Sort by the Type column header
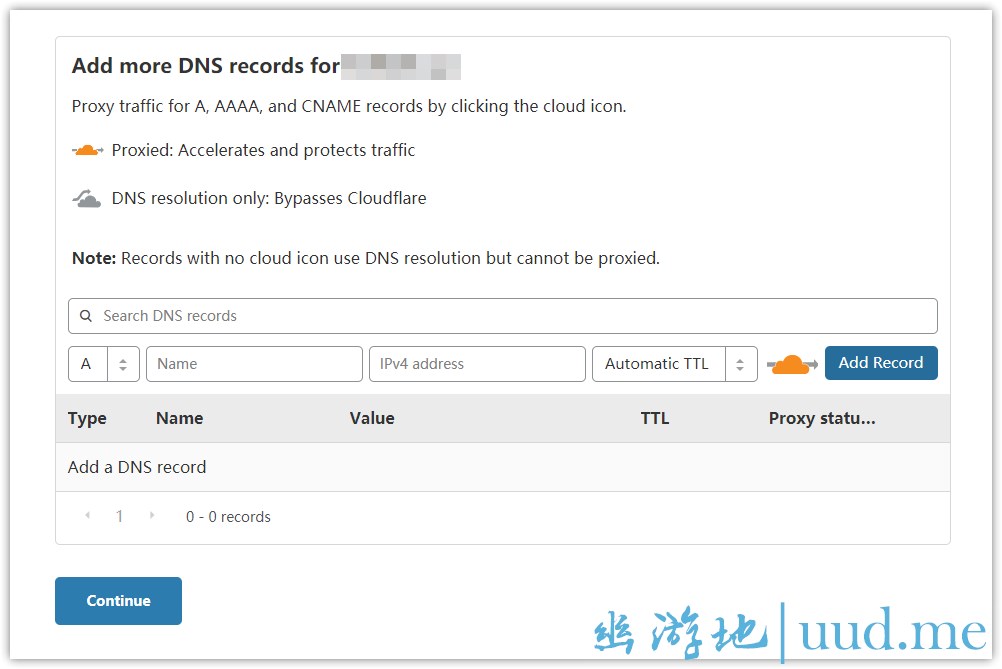Viewport: 1002px width, 669px height. coord(87,419)
